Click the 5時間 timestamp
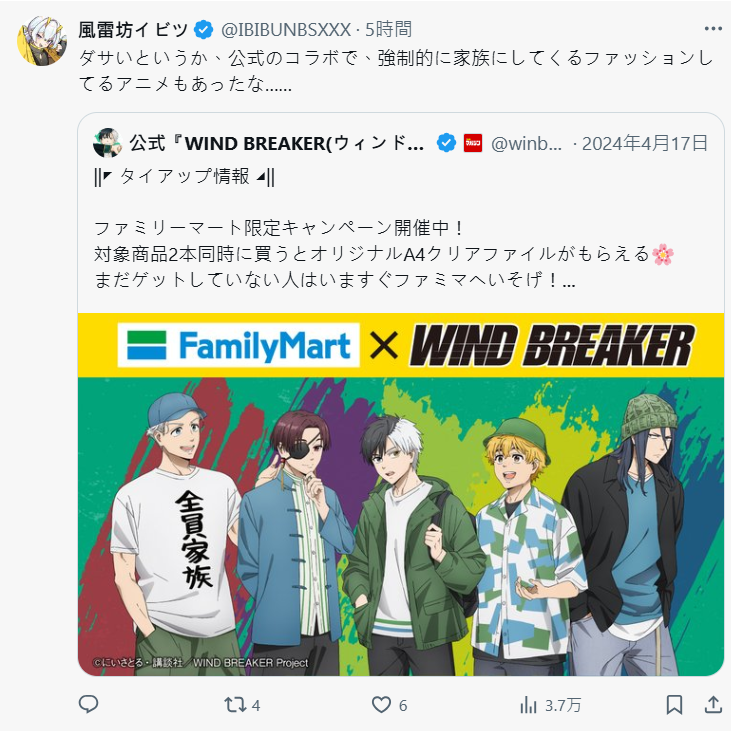The height and width of the screenshot is (731, 731). 388,29
